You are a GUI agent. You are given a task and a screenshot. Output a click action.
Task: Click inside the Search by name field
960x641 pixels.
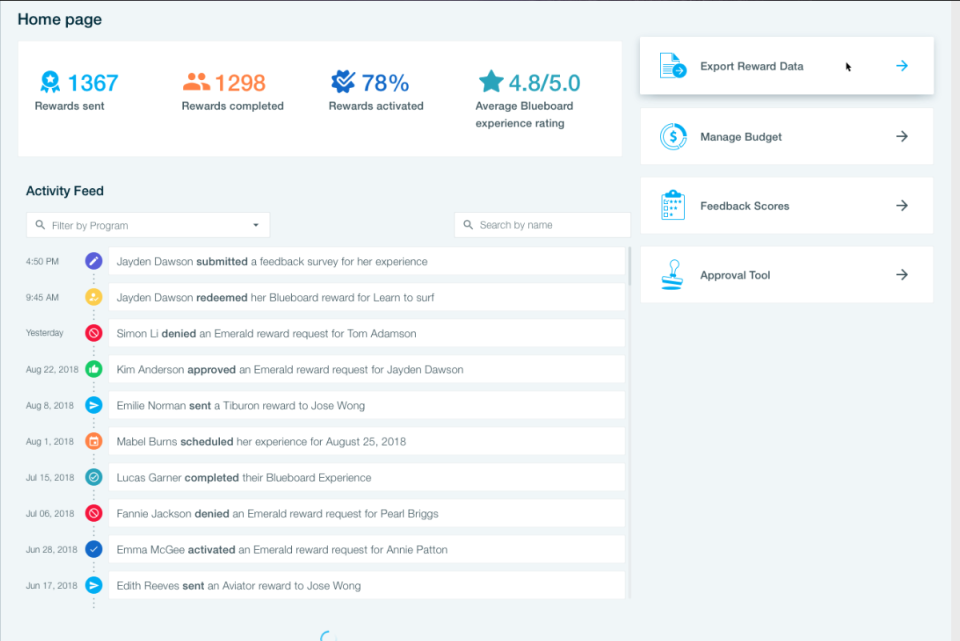coord(545,225)
